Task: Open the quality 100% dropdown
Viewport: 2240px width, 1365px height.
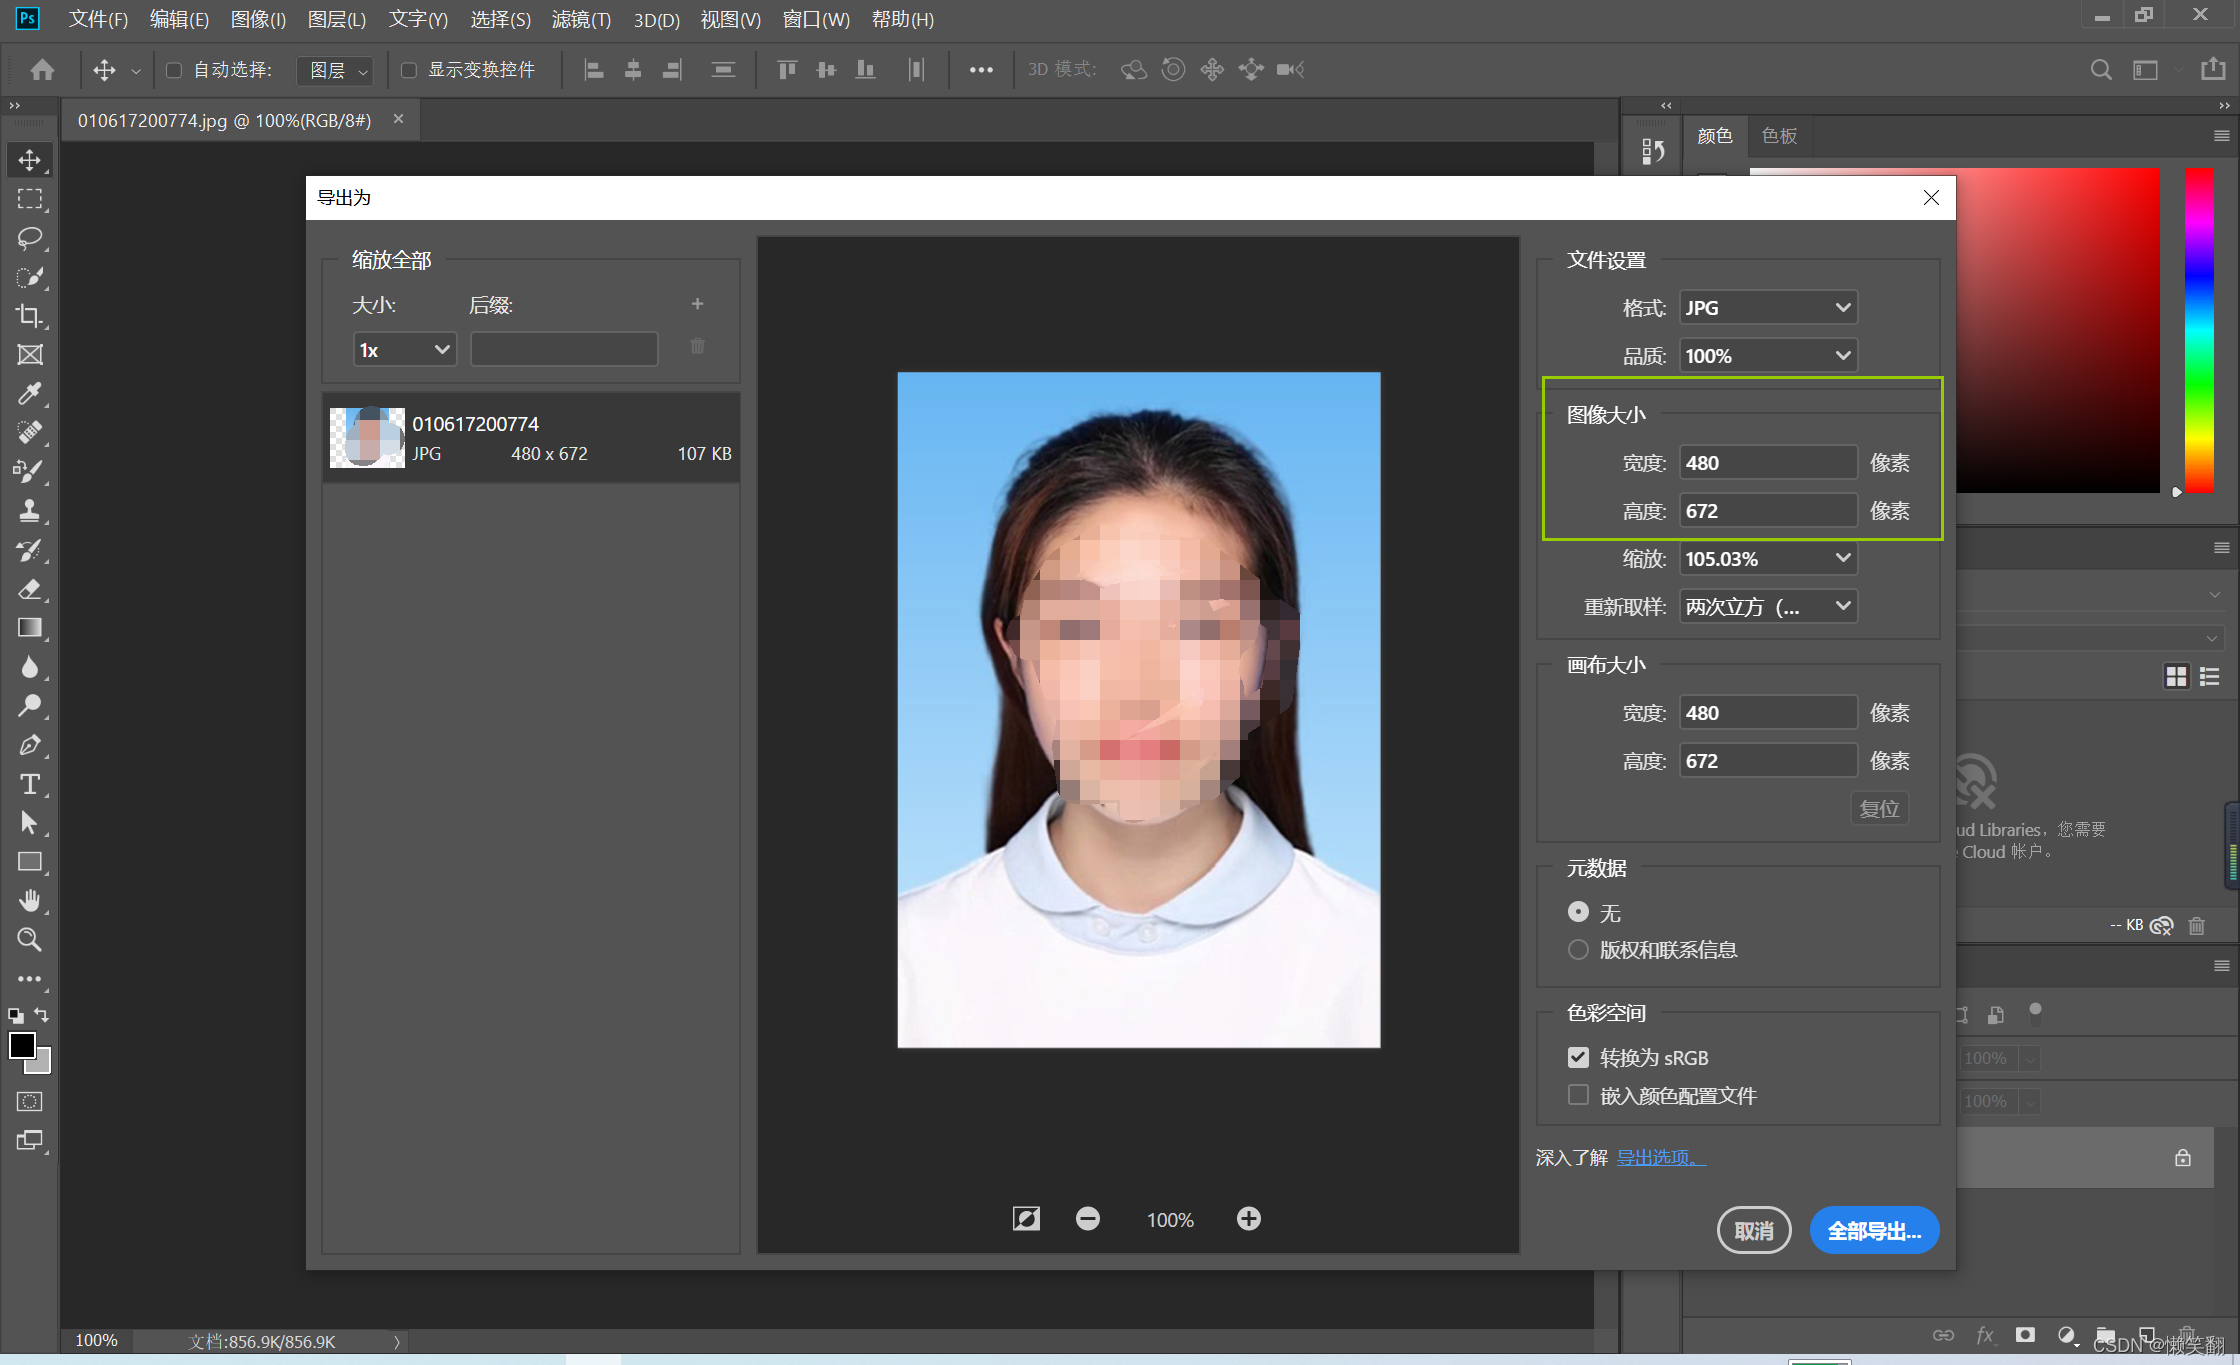Action: (x=1767, y=356)
